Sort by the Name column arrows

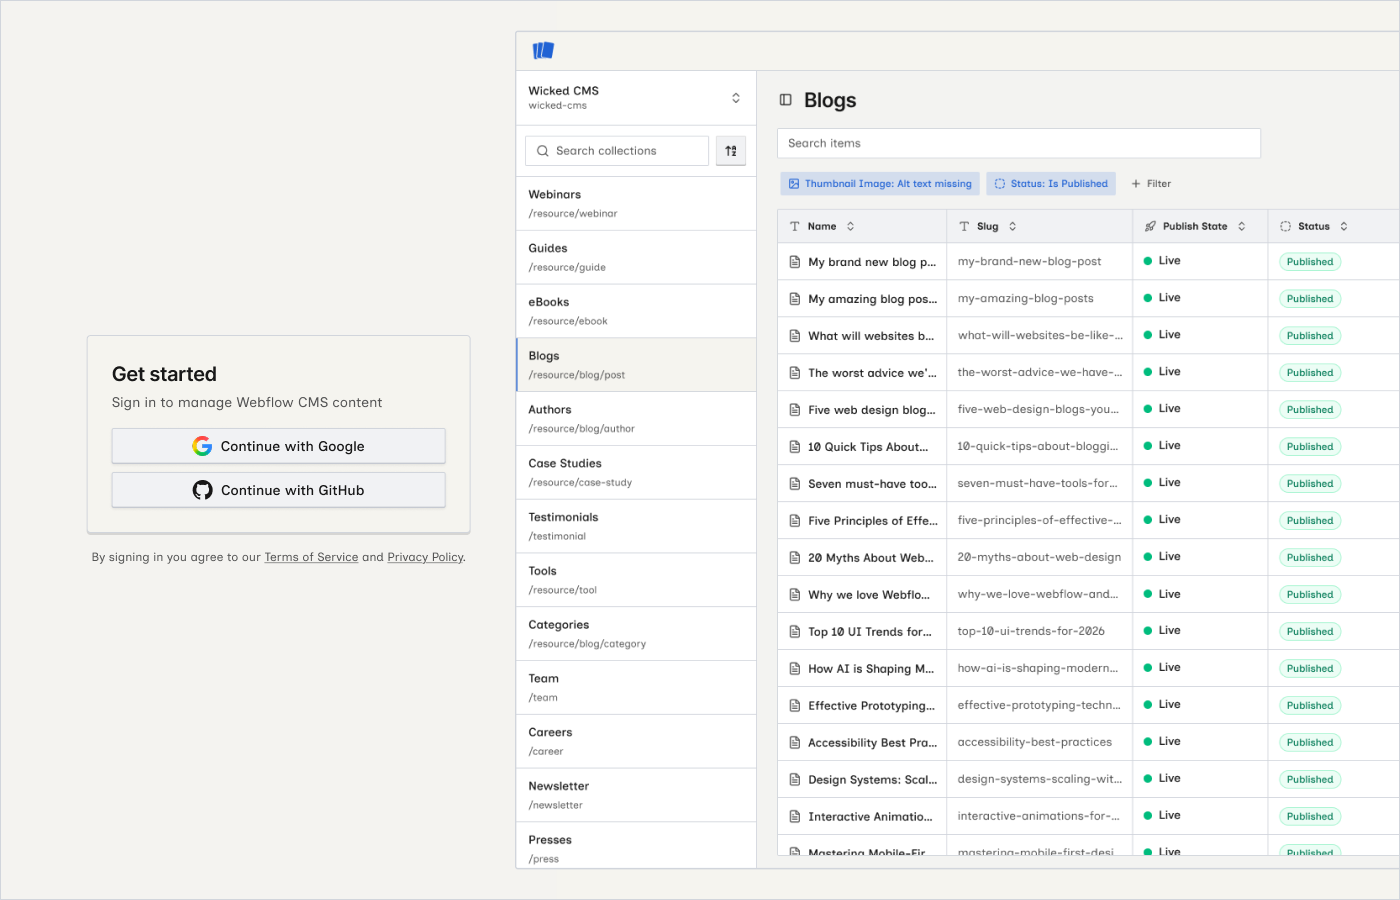pyautogui.click(x=851, y=227)
